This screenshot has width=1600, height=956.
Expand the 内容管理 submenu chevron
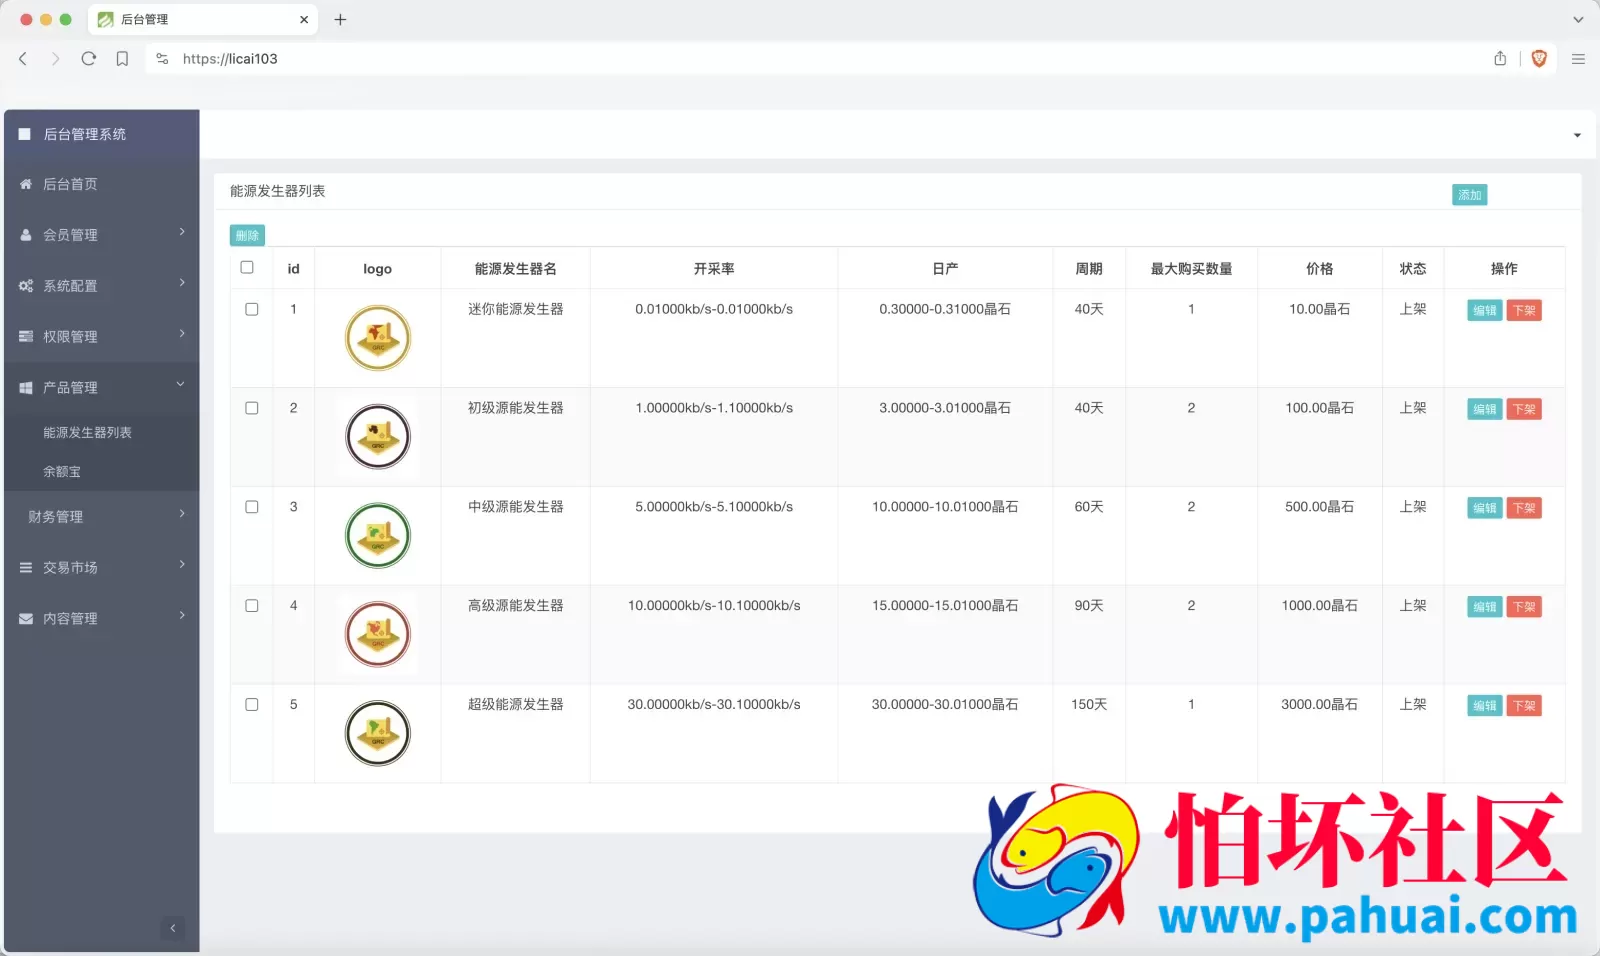(182, 616)
